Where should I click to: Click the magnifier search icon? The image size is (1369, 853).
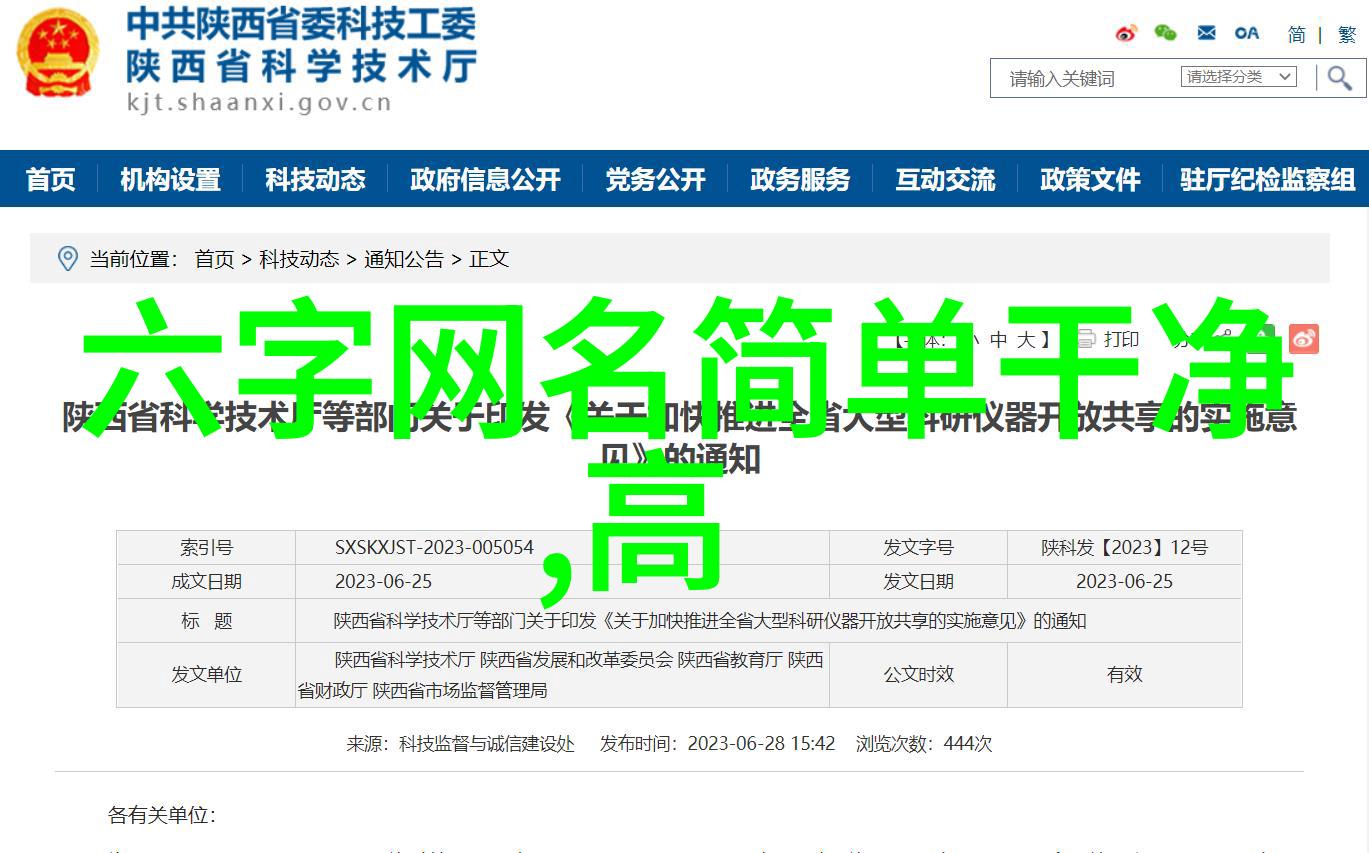[x=1340, y=78]
